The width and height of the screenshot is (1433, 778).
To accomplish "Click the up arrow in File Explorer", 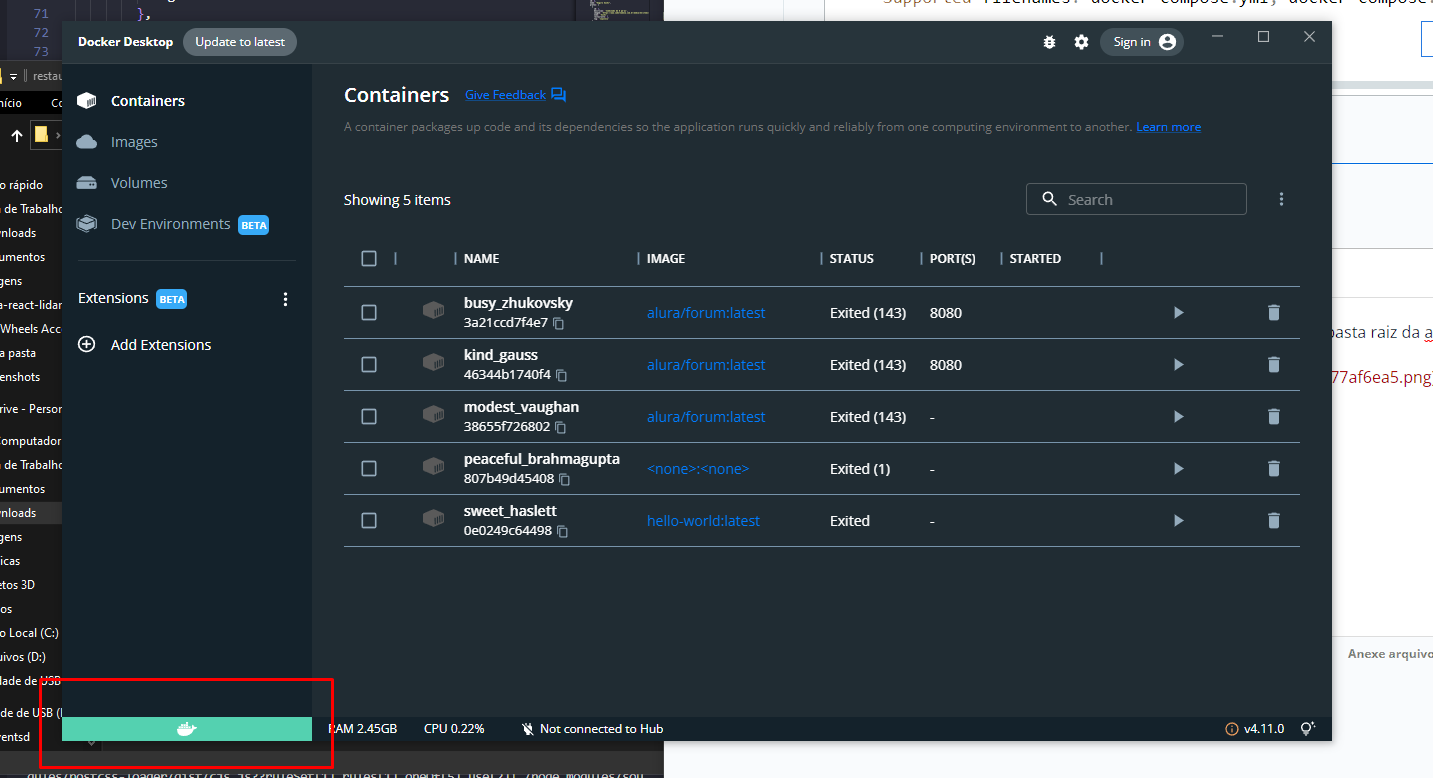I will pos(16,135).
